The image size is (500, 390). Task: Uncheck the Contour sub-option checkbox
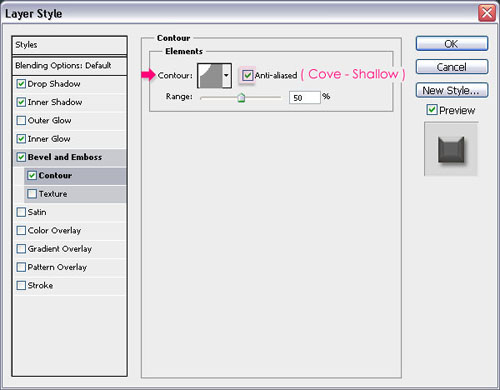tap(32, 175)
